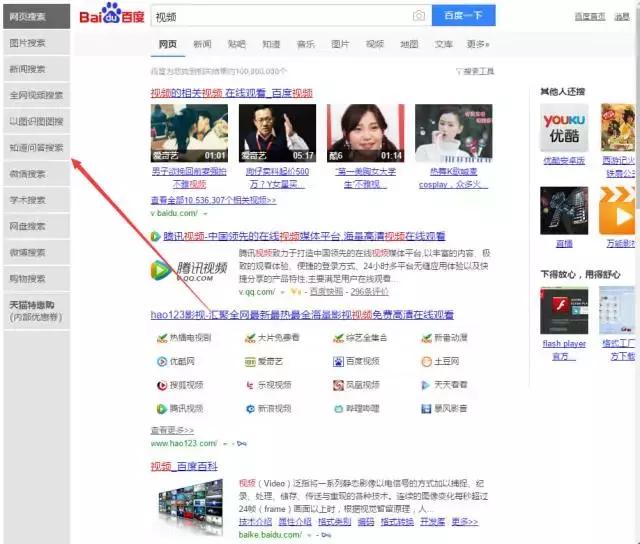Open hao123影视 result title

click(302, 314)
